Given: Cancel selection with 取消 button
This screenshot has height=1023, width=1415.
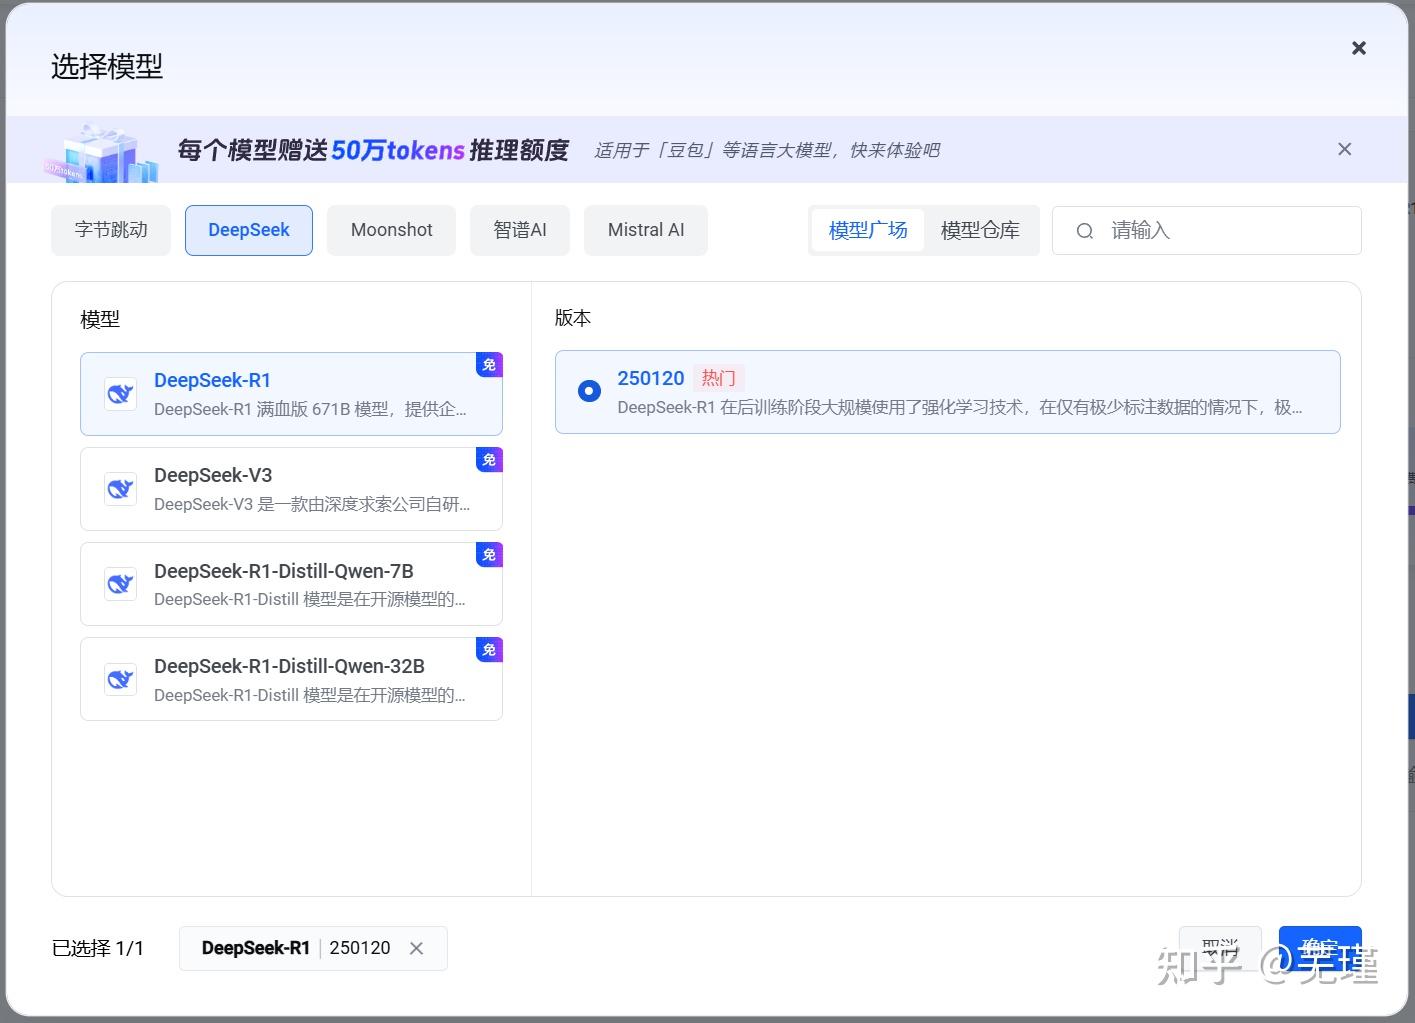Looking at the screenshot, I should (1220, 948).
